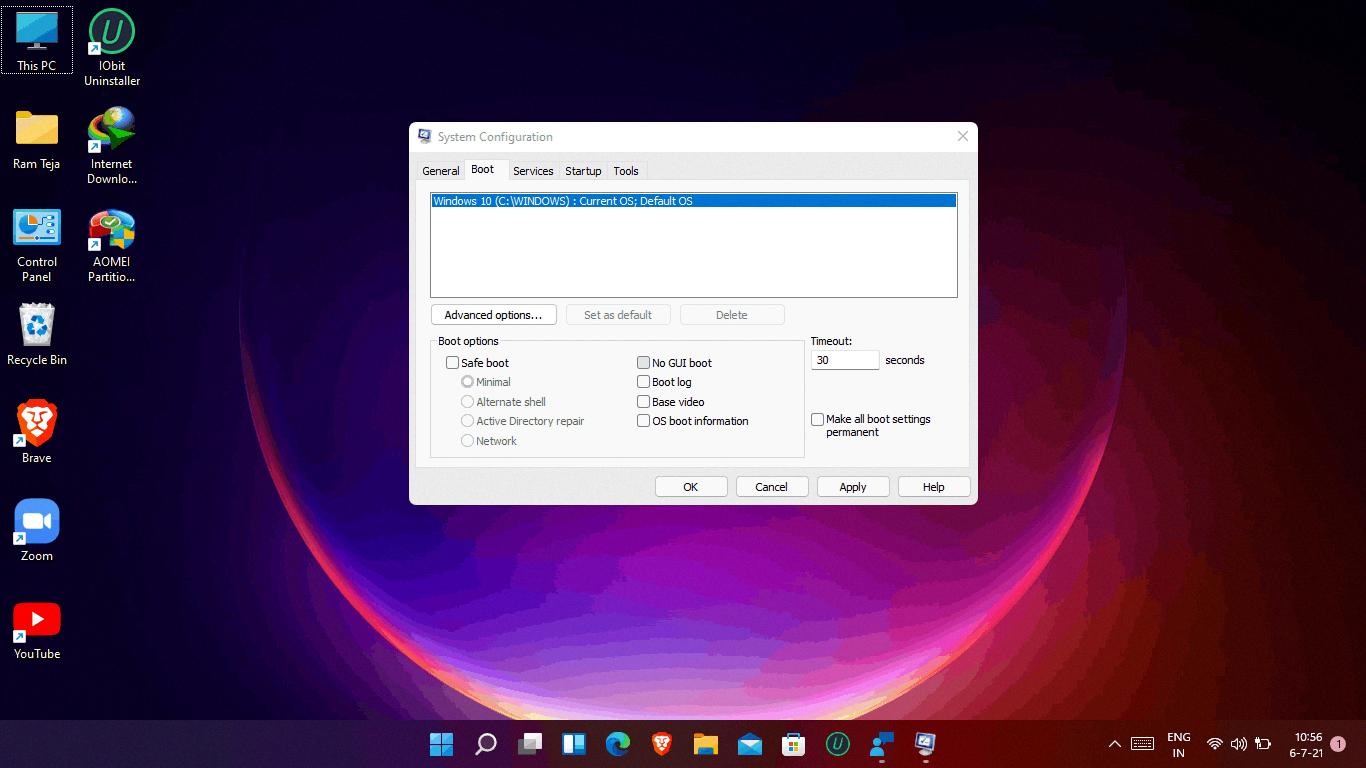
Task: Open the Zoom desktop icon
Action: (37, 523)
